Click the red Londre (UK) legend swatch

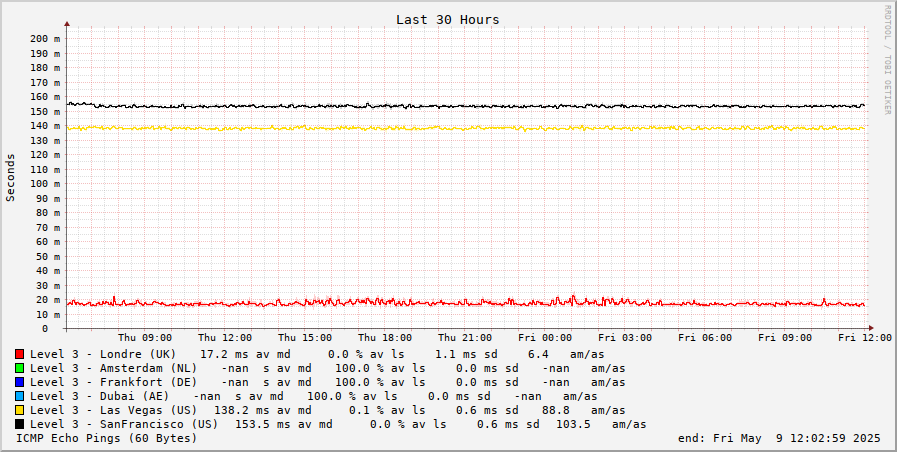click(x=19, y=354)
